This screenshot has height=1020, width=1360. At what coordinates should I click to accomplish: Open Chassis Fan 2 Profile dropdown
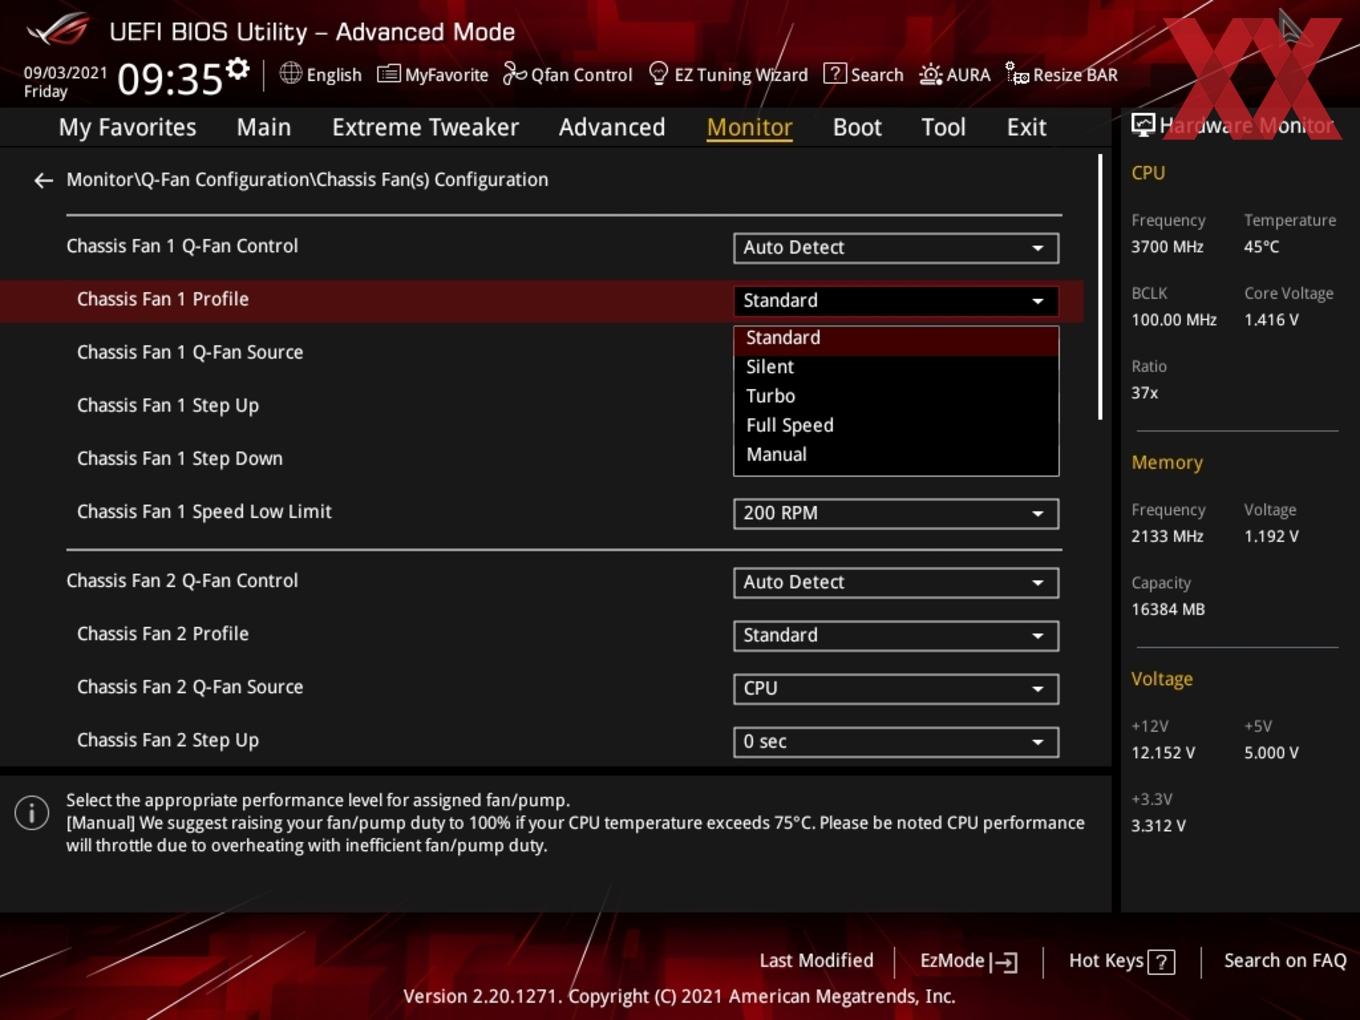click(x=896, y=635)
